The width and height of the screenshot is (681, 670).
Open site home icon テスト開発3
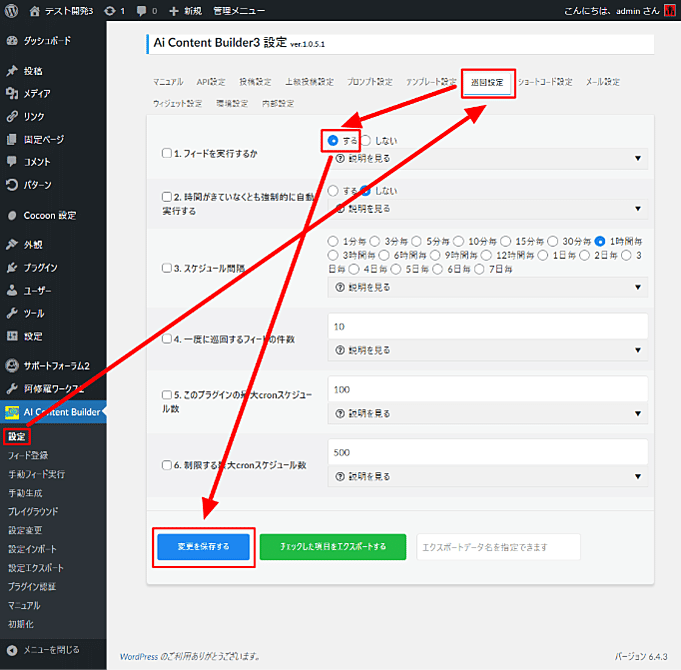point(34,11)
